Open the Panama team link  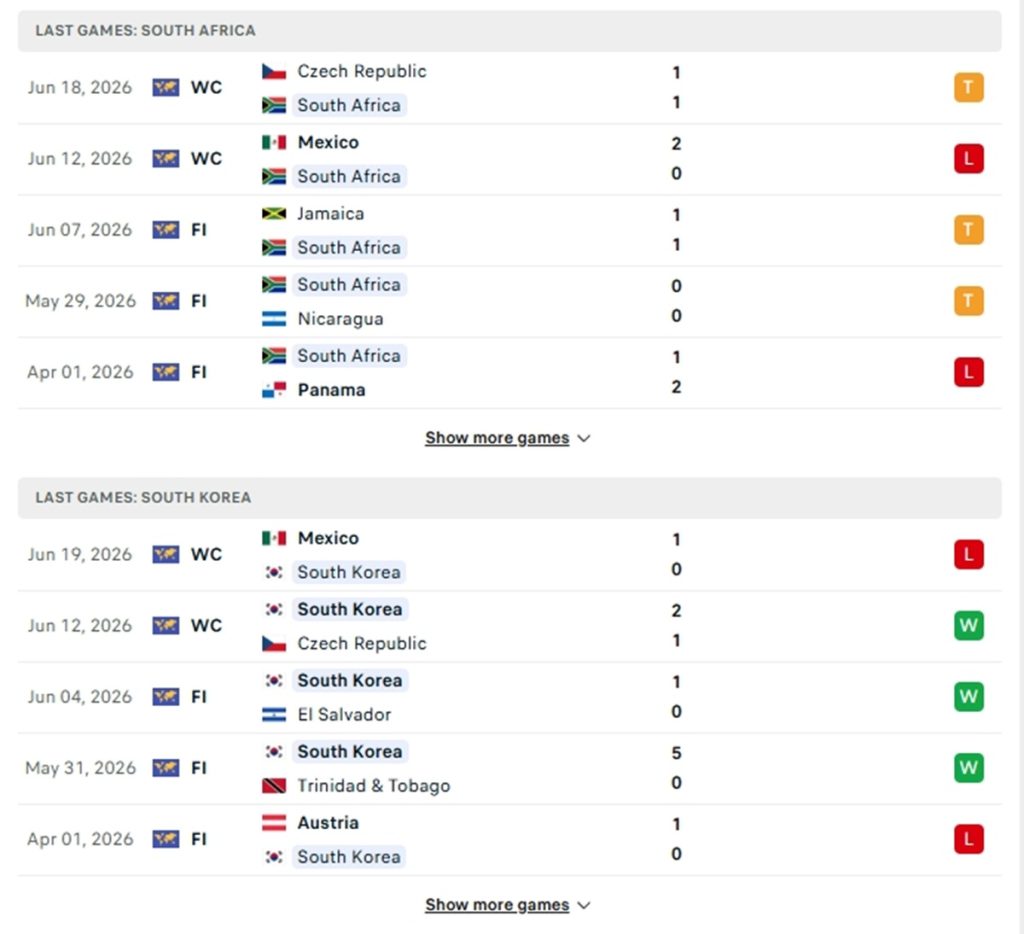click(x=331, y=390)
